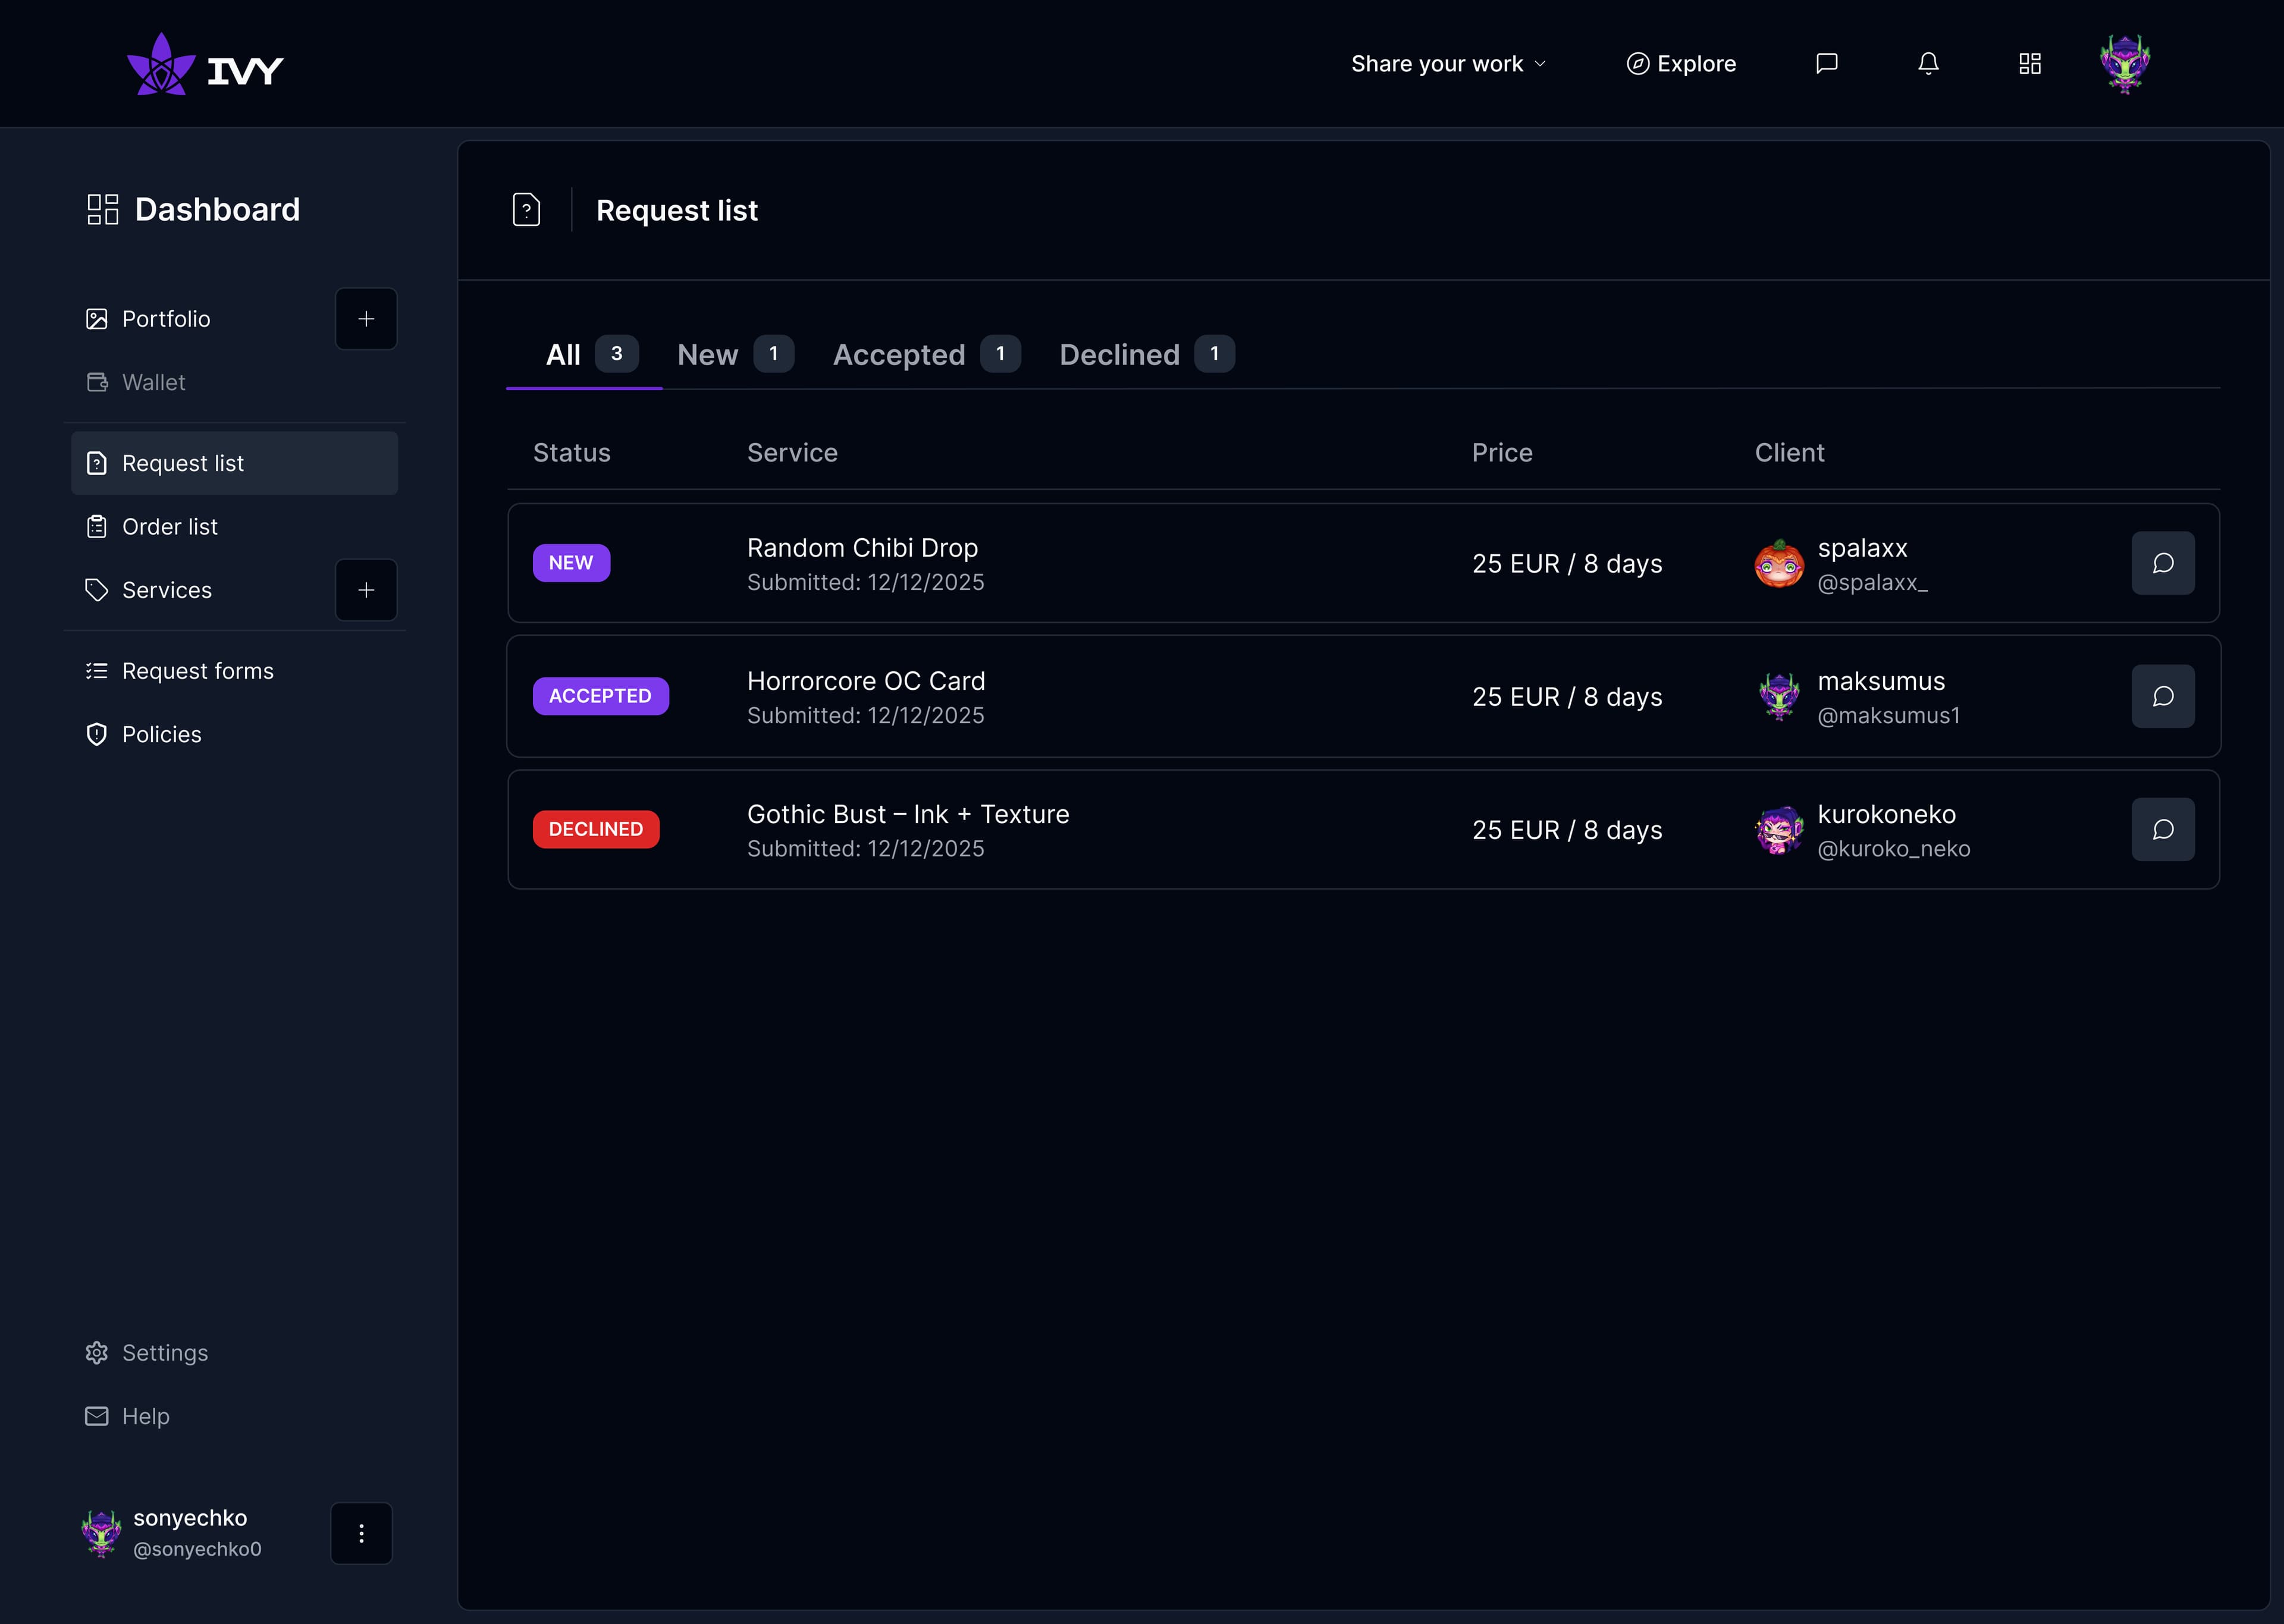The height and width of the screenshot is (1624, 2284).
Task: Click maksumus's avatar in client column
Action: (1779, 697)
